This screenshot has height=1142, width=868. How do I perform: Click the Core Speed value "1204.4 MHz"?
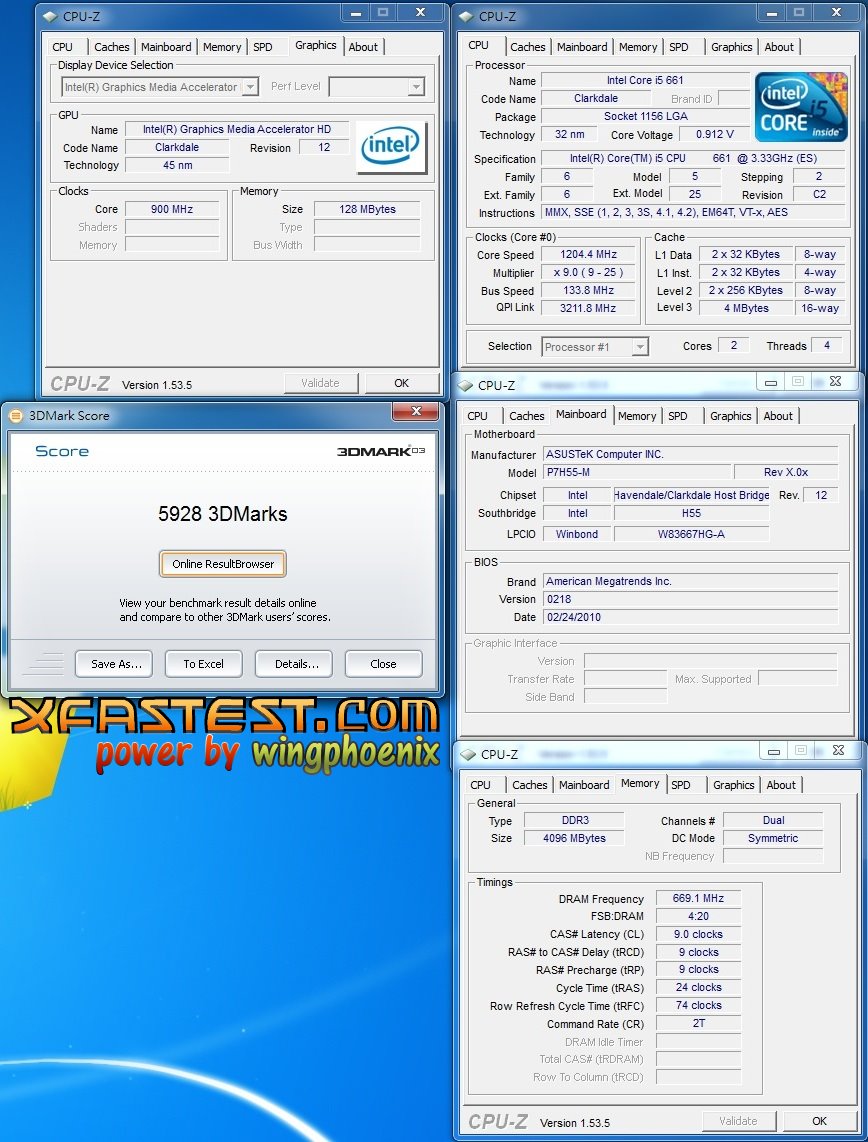(x=588, y=255)
